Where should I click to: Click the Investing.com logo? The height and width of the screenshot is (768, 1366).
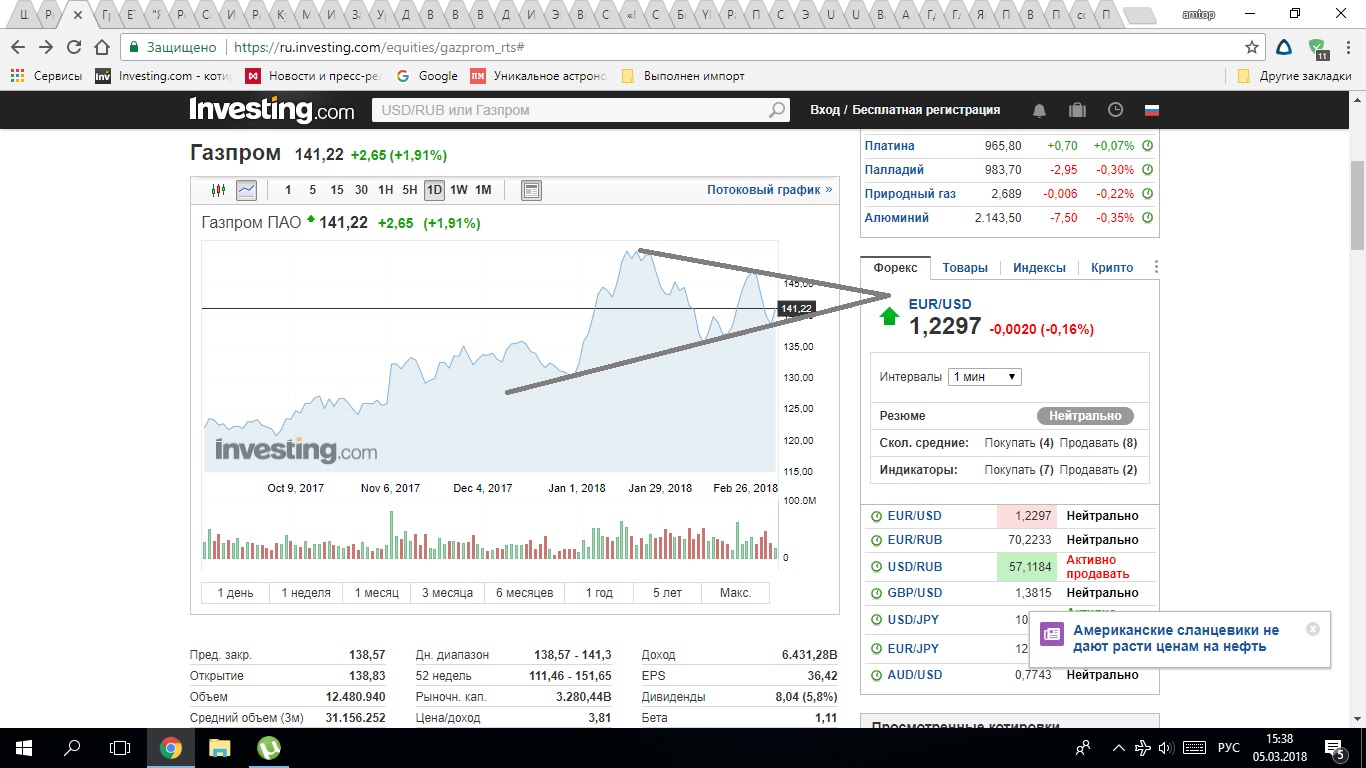pyautogui.click(x=272, y=110)
